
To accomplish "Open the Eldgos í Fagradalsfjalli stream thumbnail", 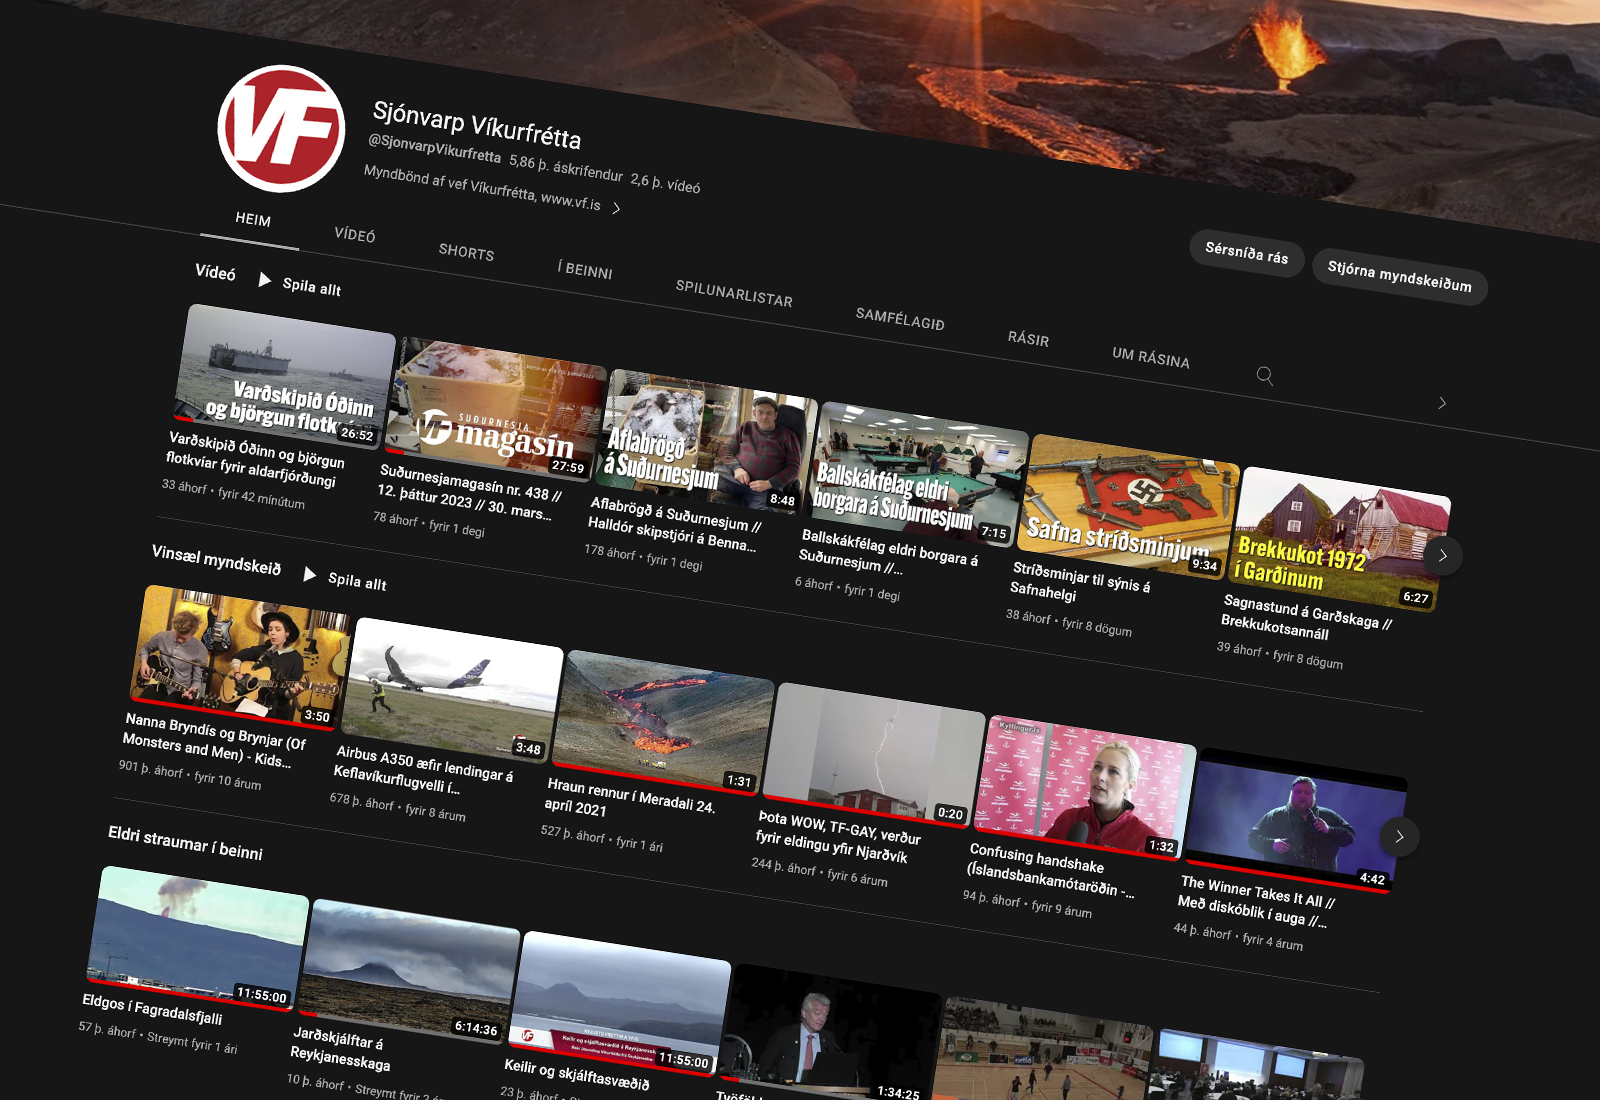I will coord(198,938).
